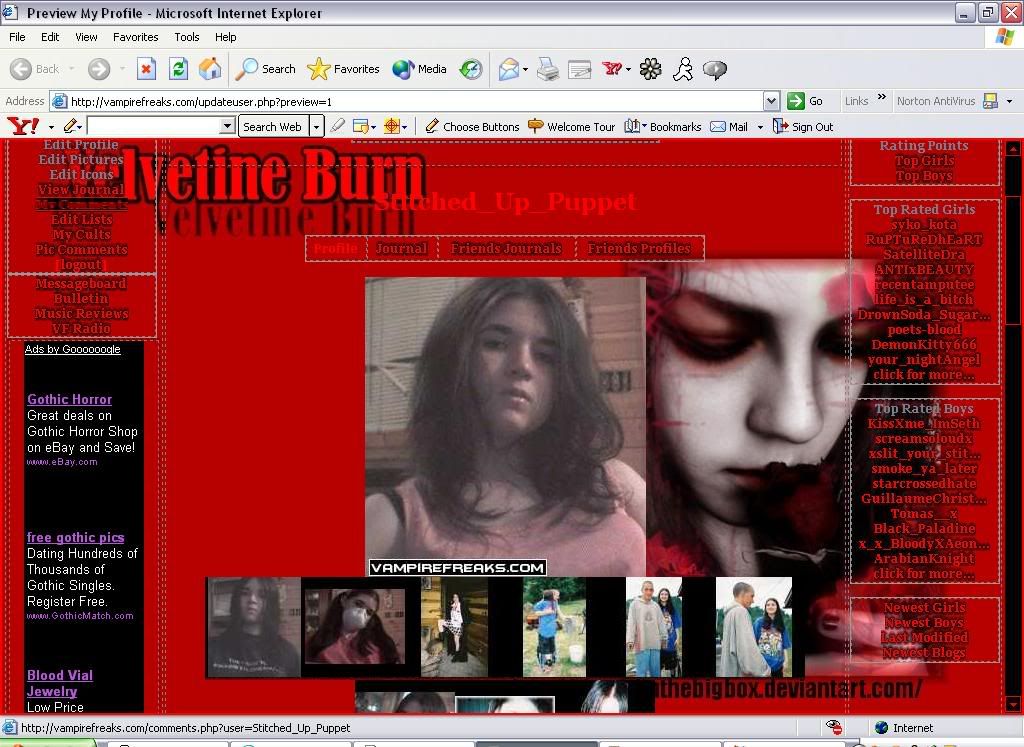Click the pencil customize icon on Yahoo toolbar
The image size is (1024, 747).
click(x=70, y=126)
